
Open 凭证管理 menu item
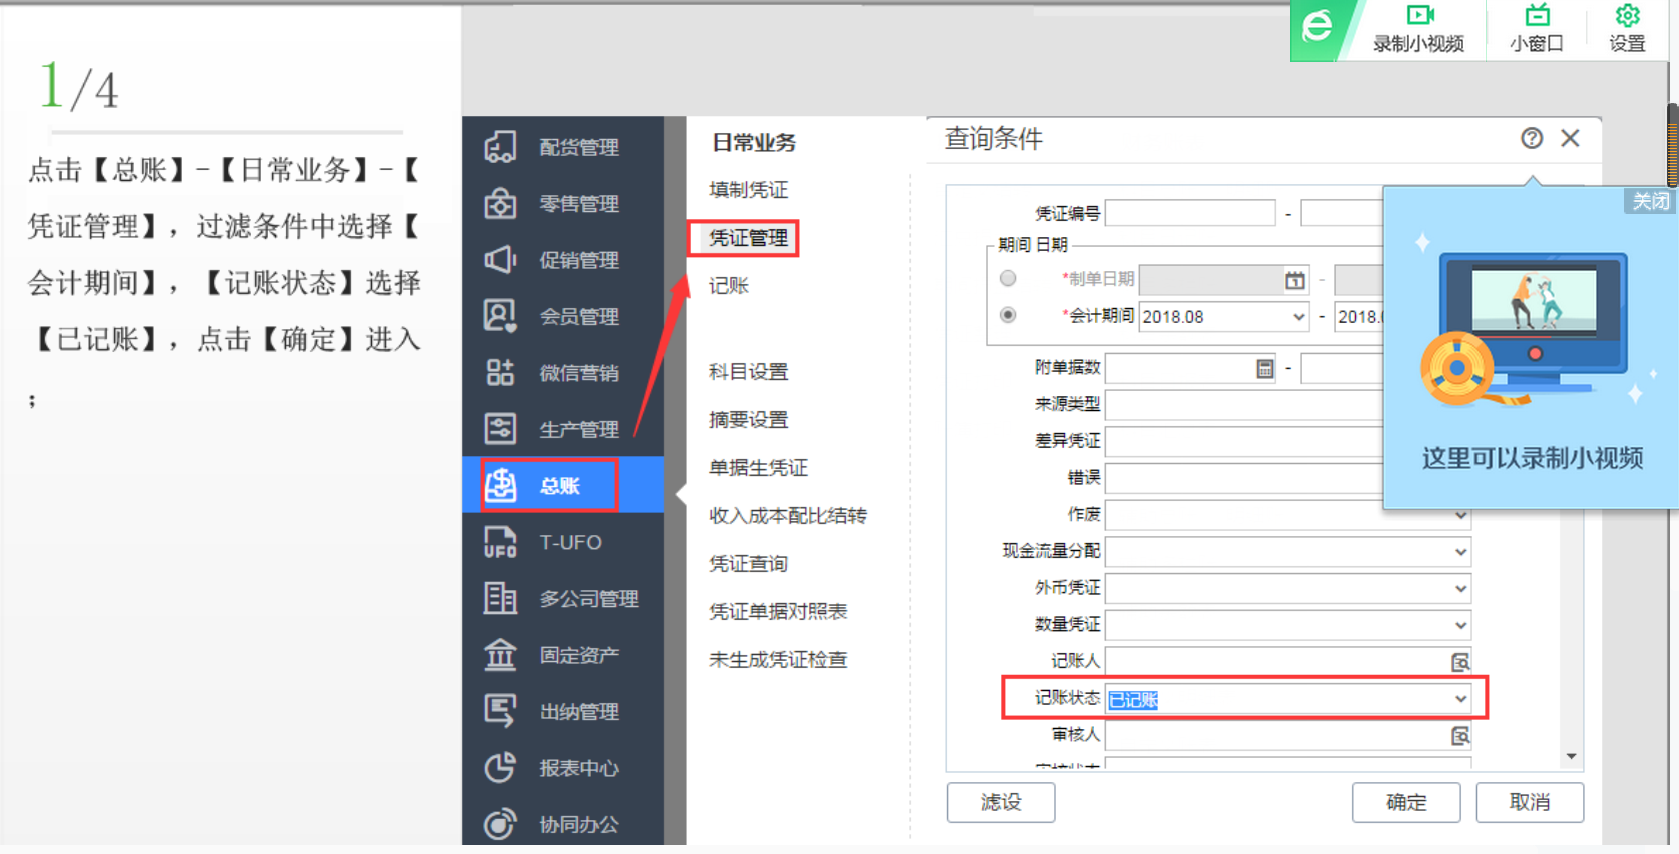tap(748, 238)
